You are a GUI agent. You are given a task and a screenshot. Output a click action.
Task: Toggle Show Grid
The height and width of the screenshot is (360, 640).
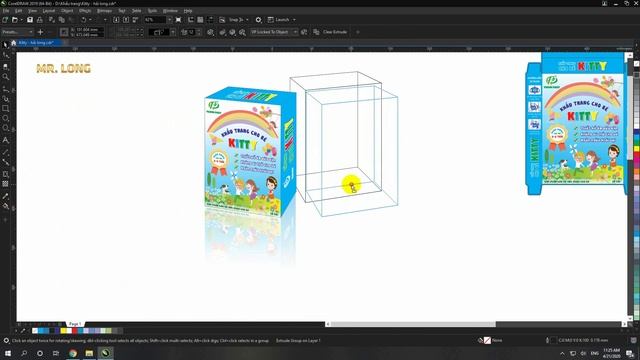point(200,20)
